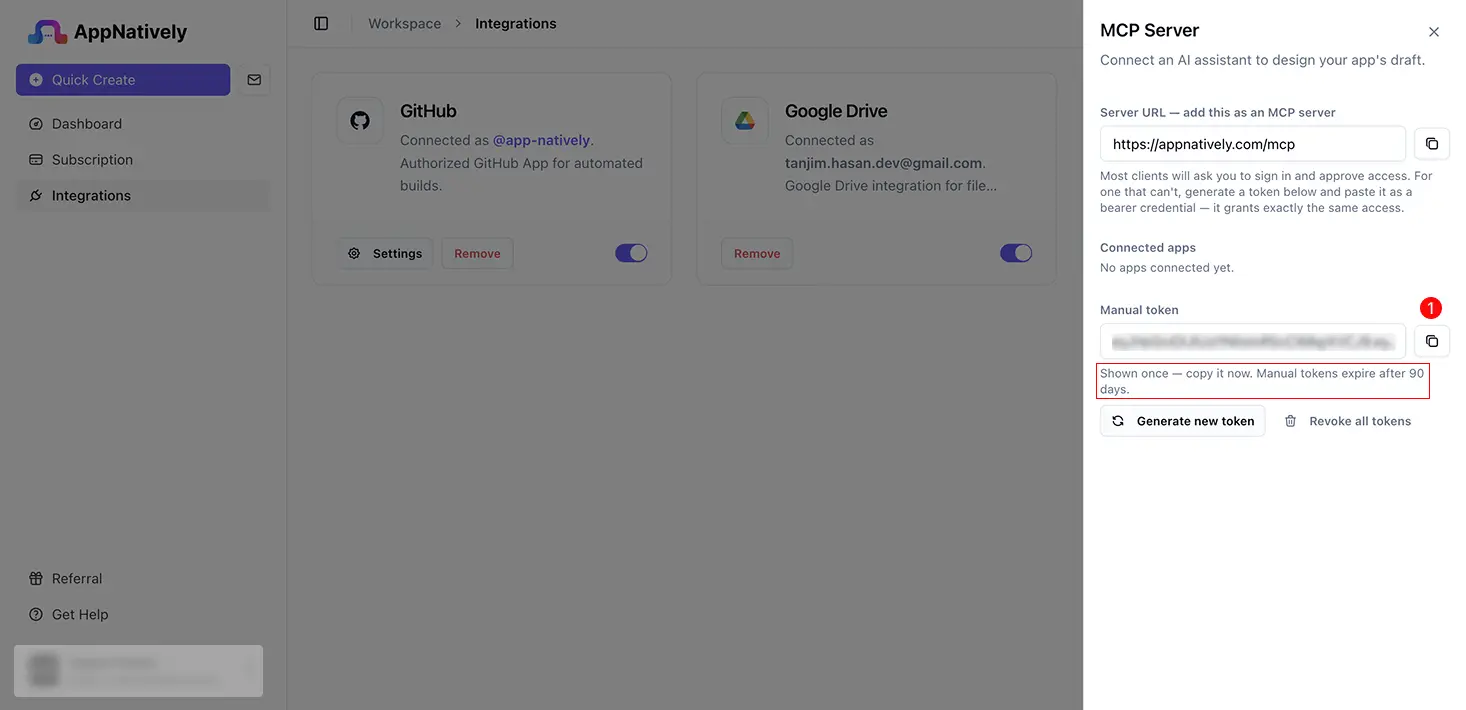Toggle the sidebar panel icon
The image size is (1466, 710).
pos(321,23)
